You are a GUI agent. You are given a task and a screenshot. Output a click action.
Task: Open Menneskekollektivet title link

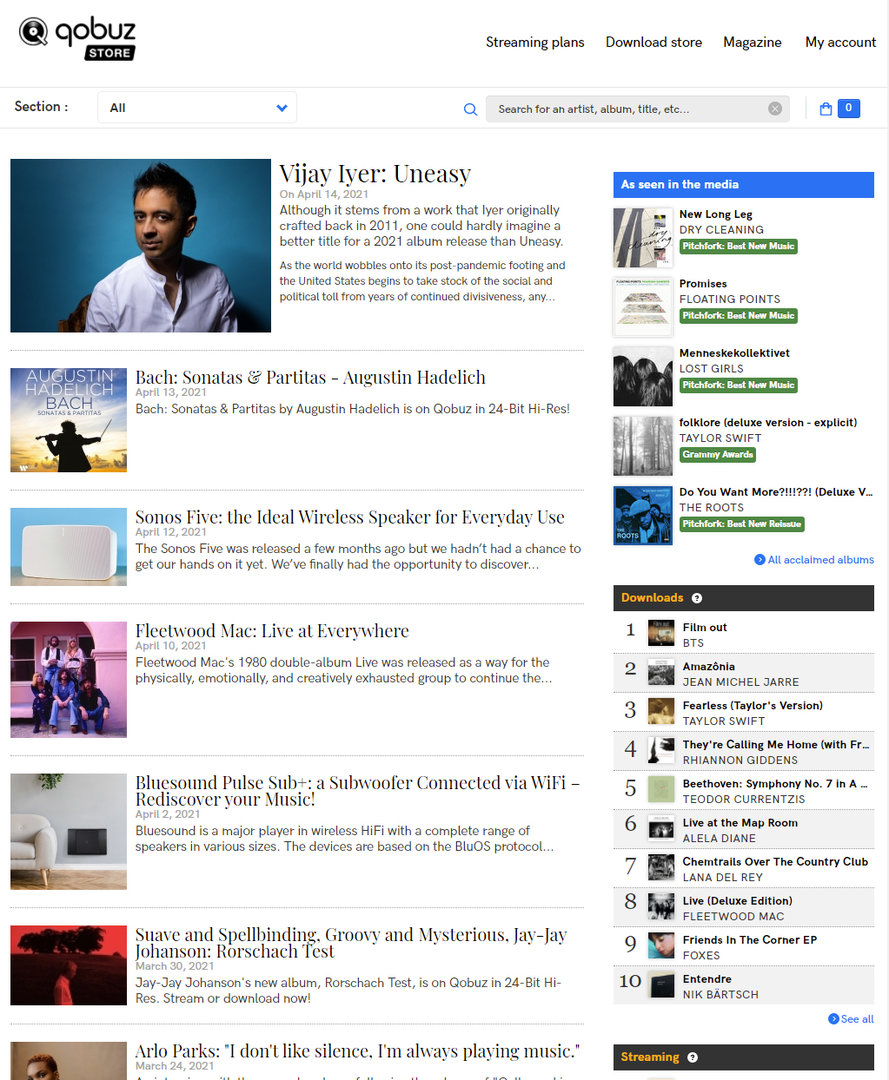[734, 353]
